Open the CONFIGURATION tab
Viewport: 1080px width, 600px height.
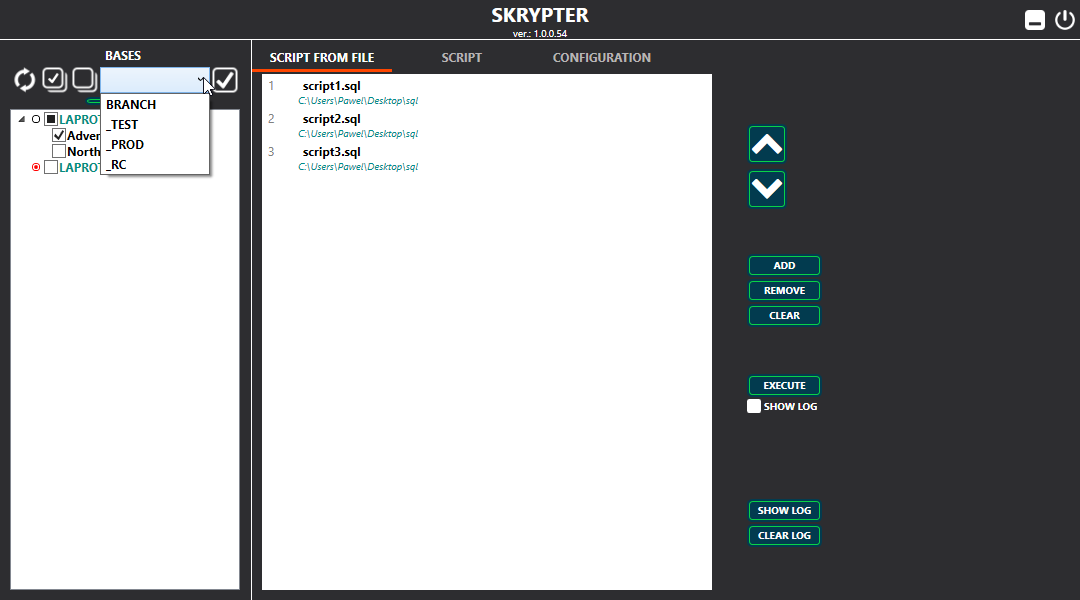point(601,58)
